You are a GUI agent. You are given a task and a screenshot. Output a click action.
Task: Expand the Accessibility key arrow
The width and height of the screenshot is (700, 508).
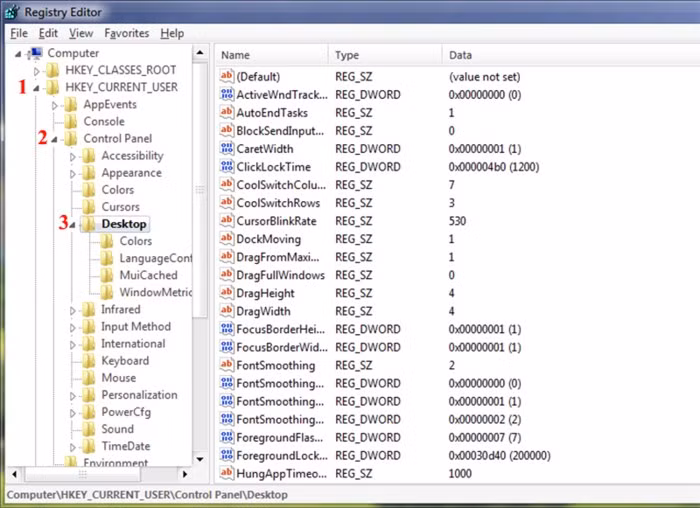point(73,156)
